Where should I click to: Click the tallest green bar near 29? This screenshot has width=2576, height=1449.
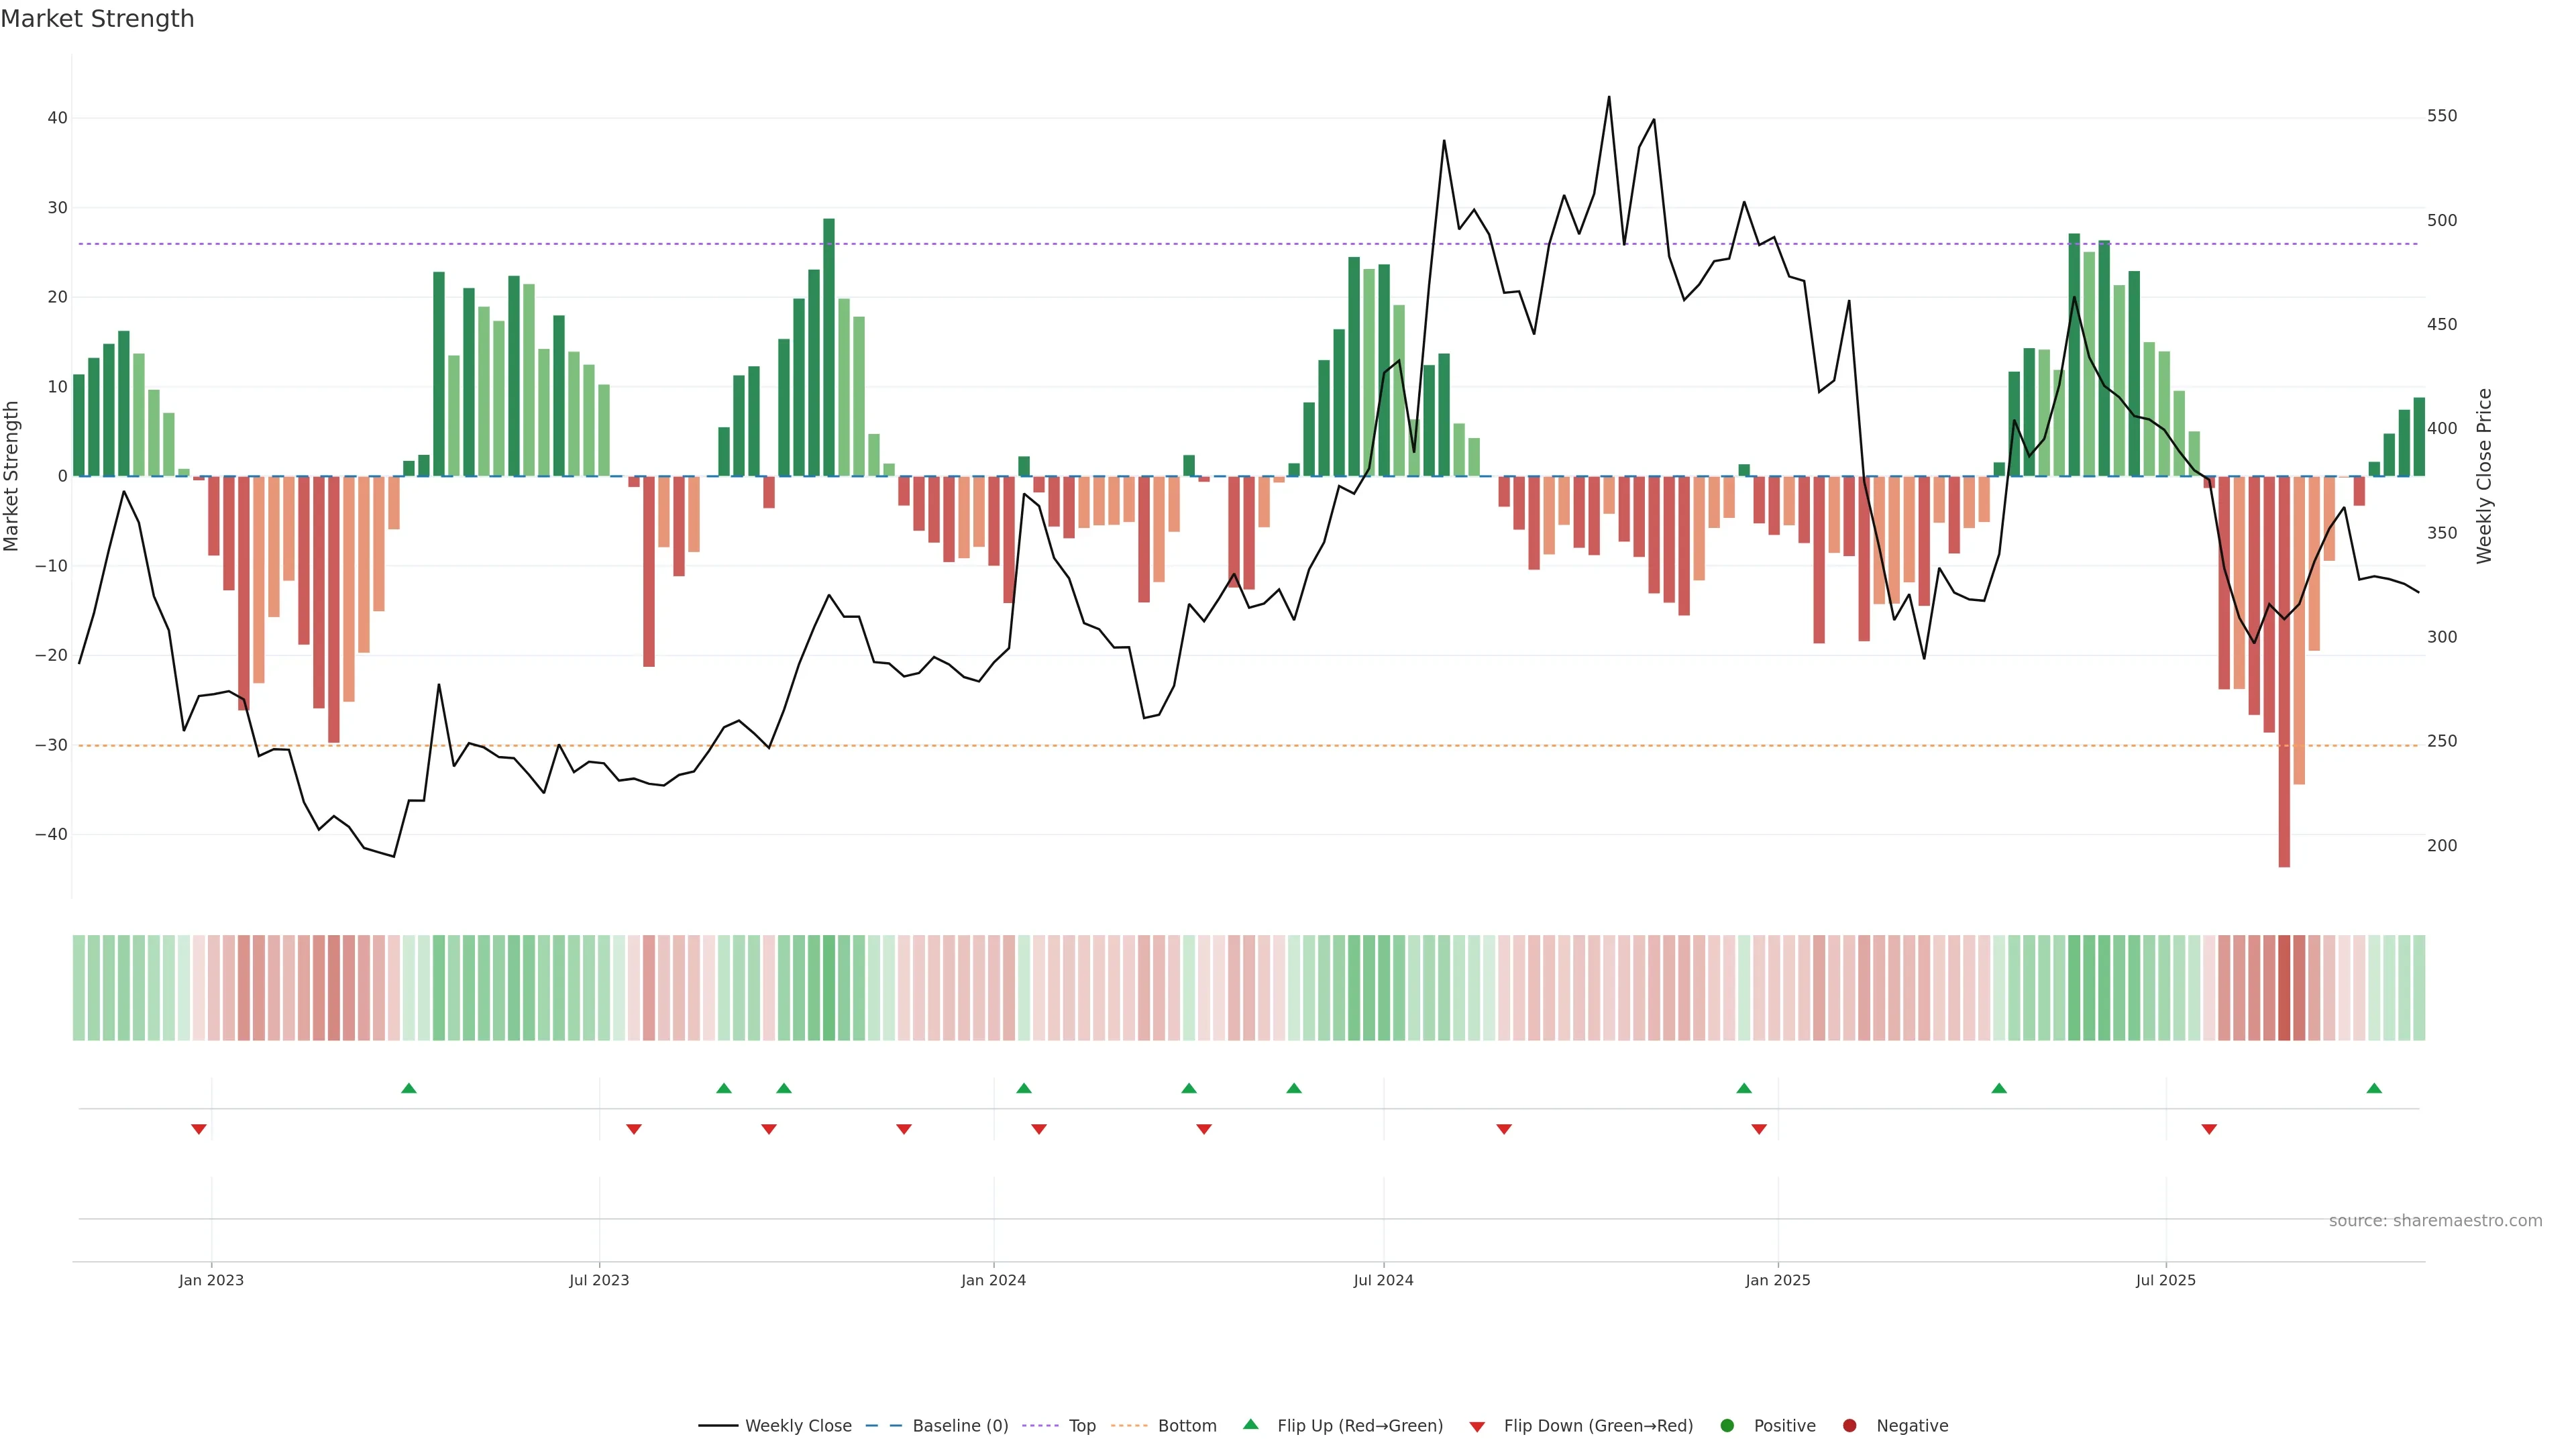829,348
